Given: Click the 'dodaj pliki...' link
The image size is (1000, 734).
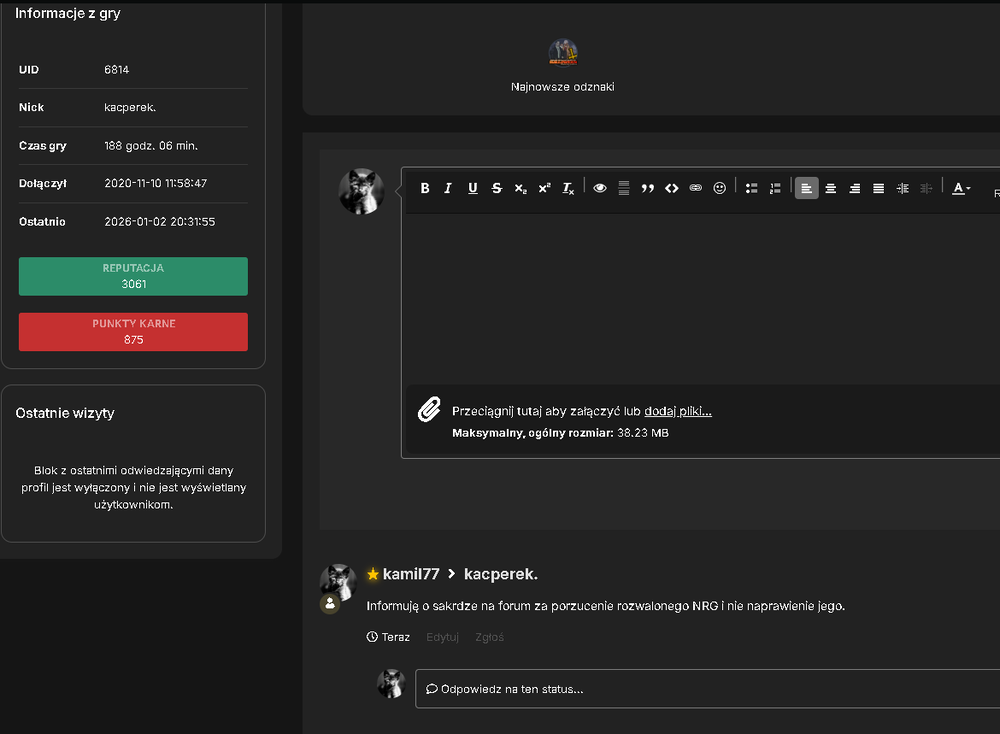Looking at the screenshot, I should [678, 411].
